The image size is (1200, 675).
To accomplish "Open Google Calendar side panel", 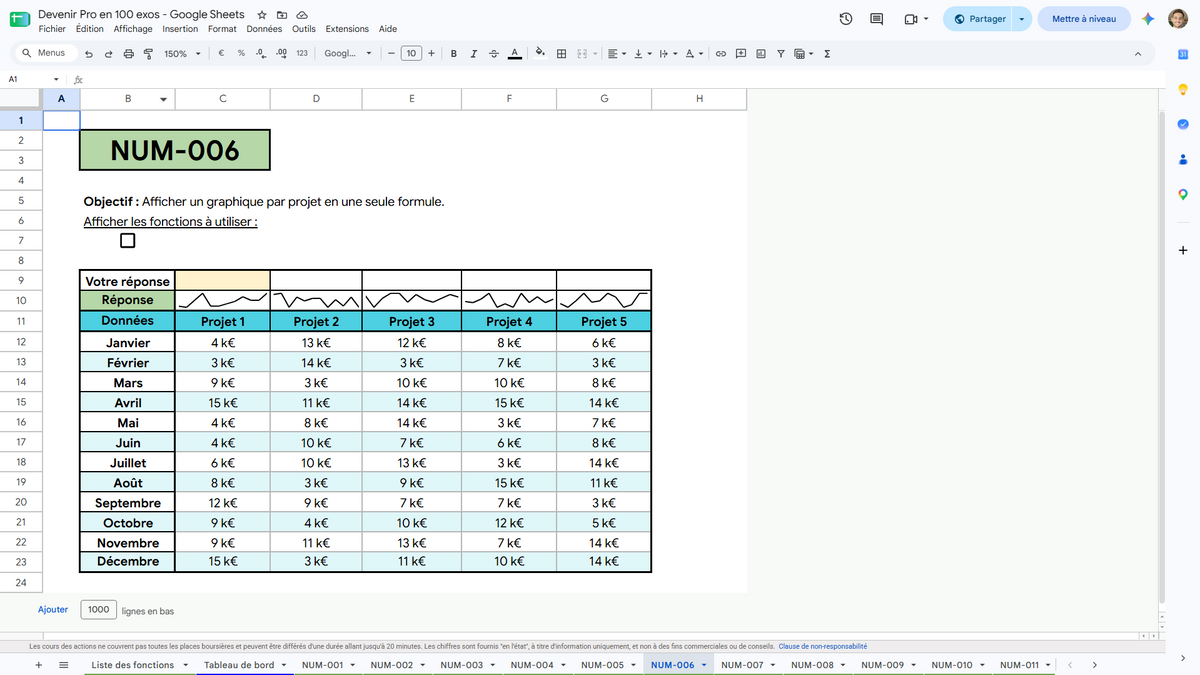I will coord(1183,54).
